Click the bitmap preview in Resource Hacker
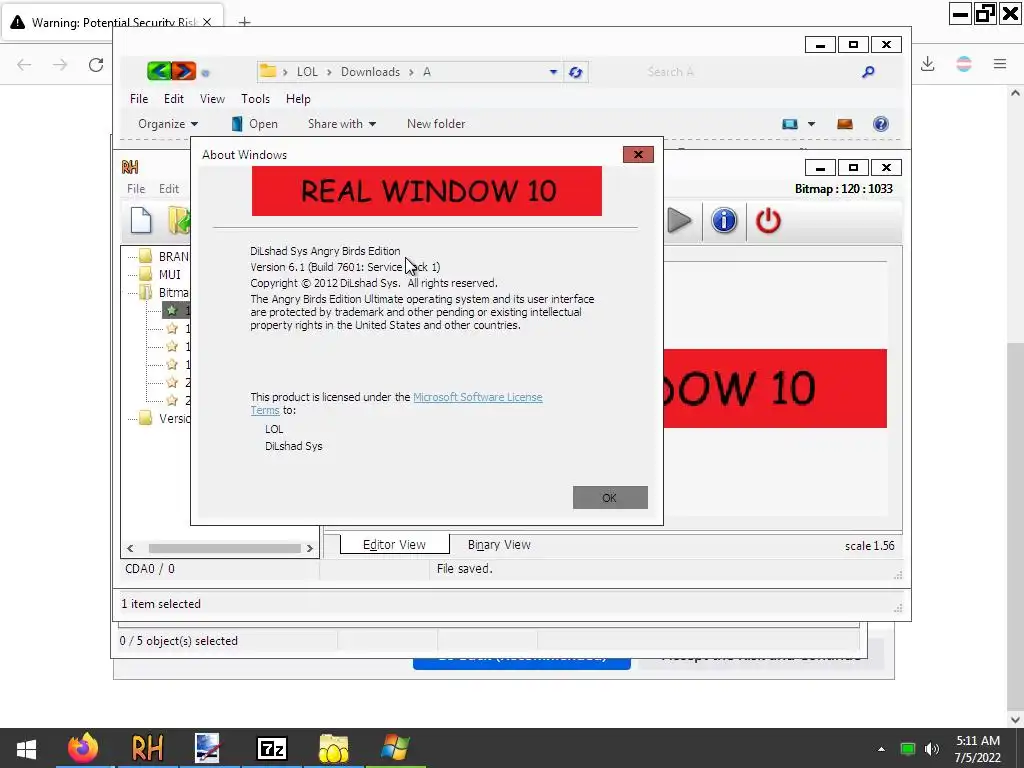This screenshot has width=1024, height=768. point(775,389)
